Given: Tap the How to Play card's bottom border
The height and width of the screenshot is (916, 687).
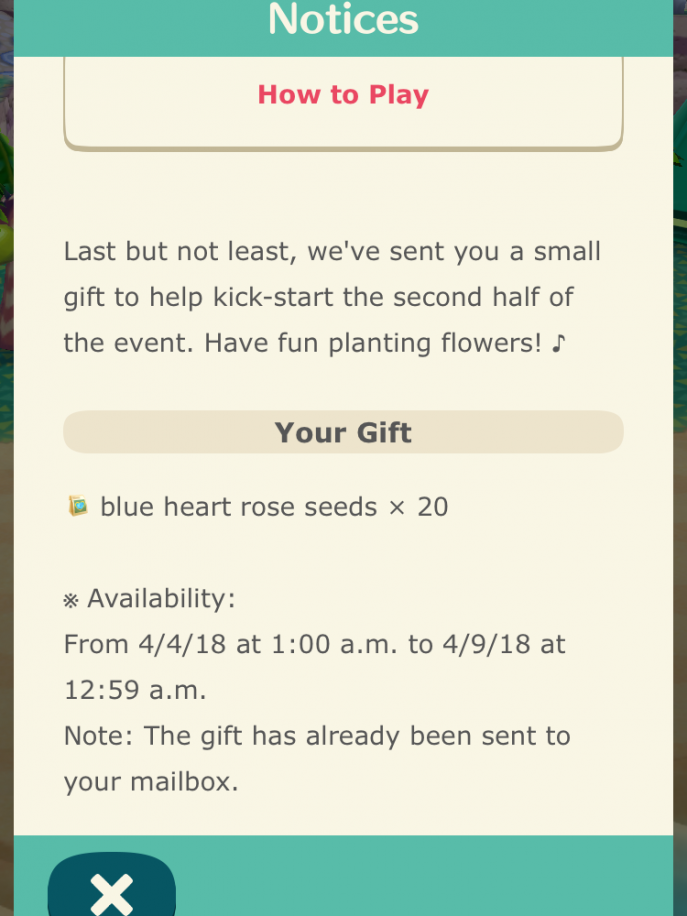Looking at the screenshot, I should pos(344,148).
